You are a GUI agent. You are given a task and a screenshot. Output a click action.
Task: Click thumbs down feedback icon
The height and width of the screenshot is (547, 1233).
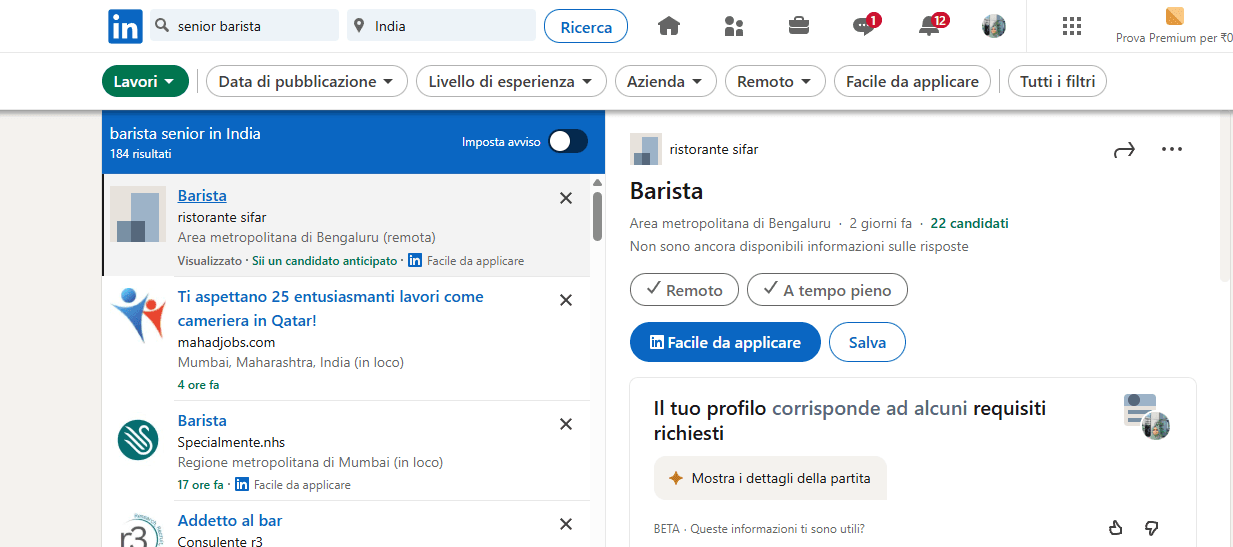tap(1152, 528)
